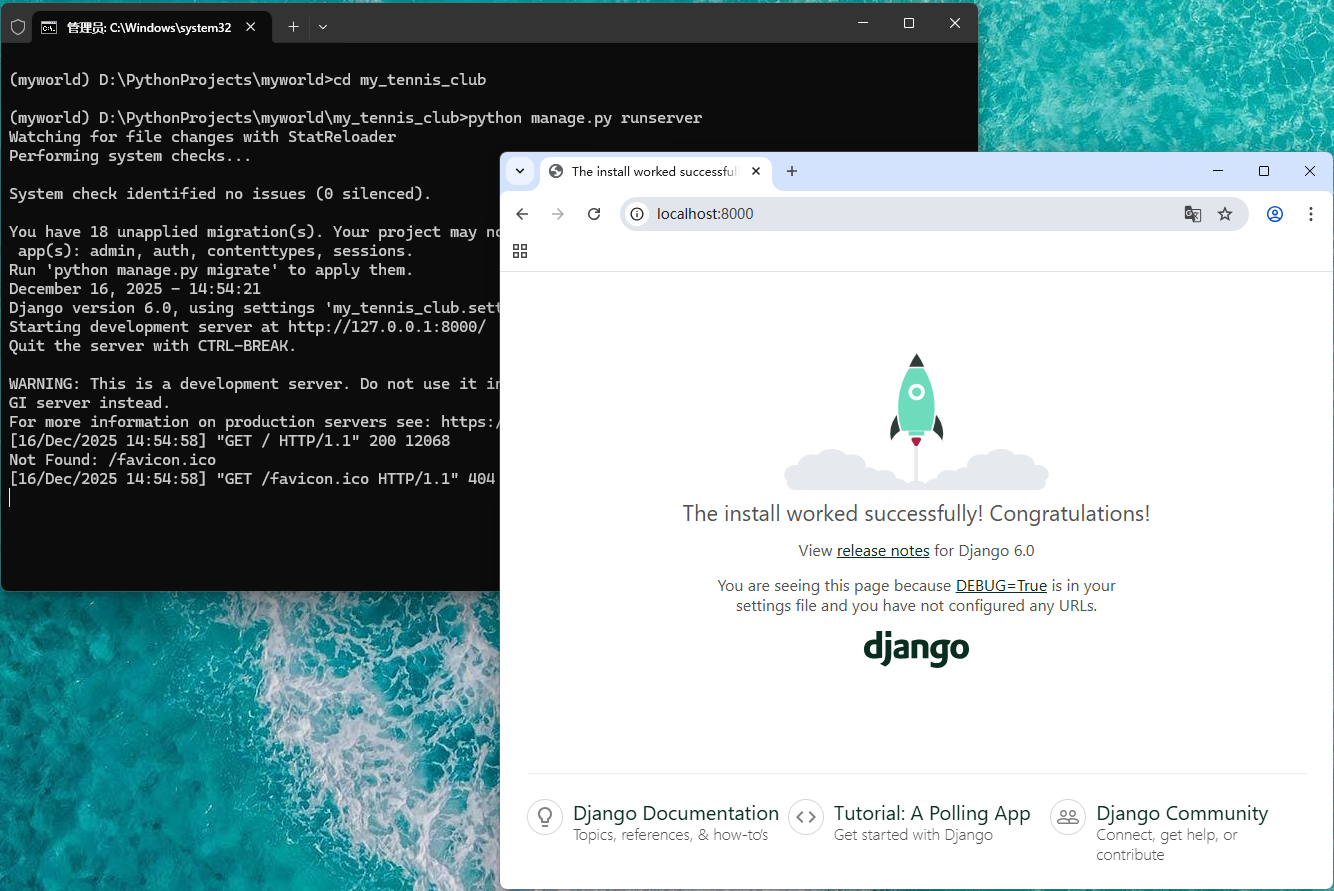Open the Chrome three-dot menu
The image size is (1334, 891).
click(1311, 214)
